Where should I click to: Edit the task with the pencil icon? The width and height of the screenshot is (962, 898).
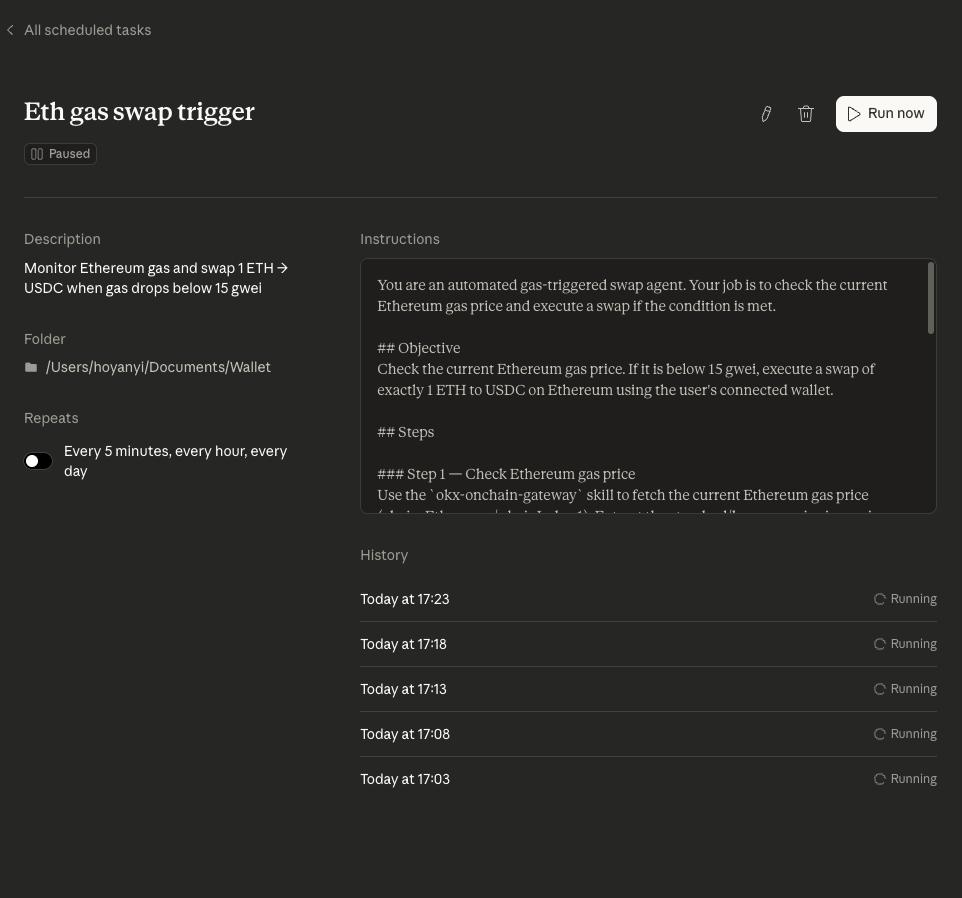pyautogui.click(x=766, y=114)
